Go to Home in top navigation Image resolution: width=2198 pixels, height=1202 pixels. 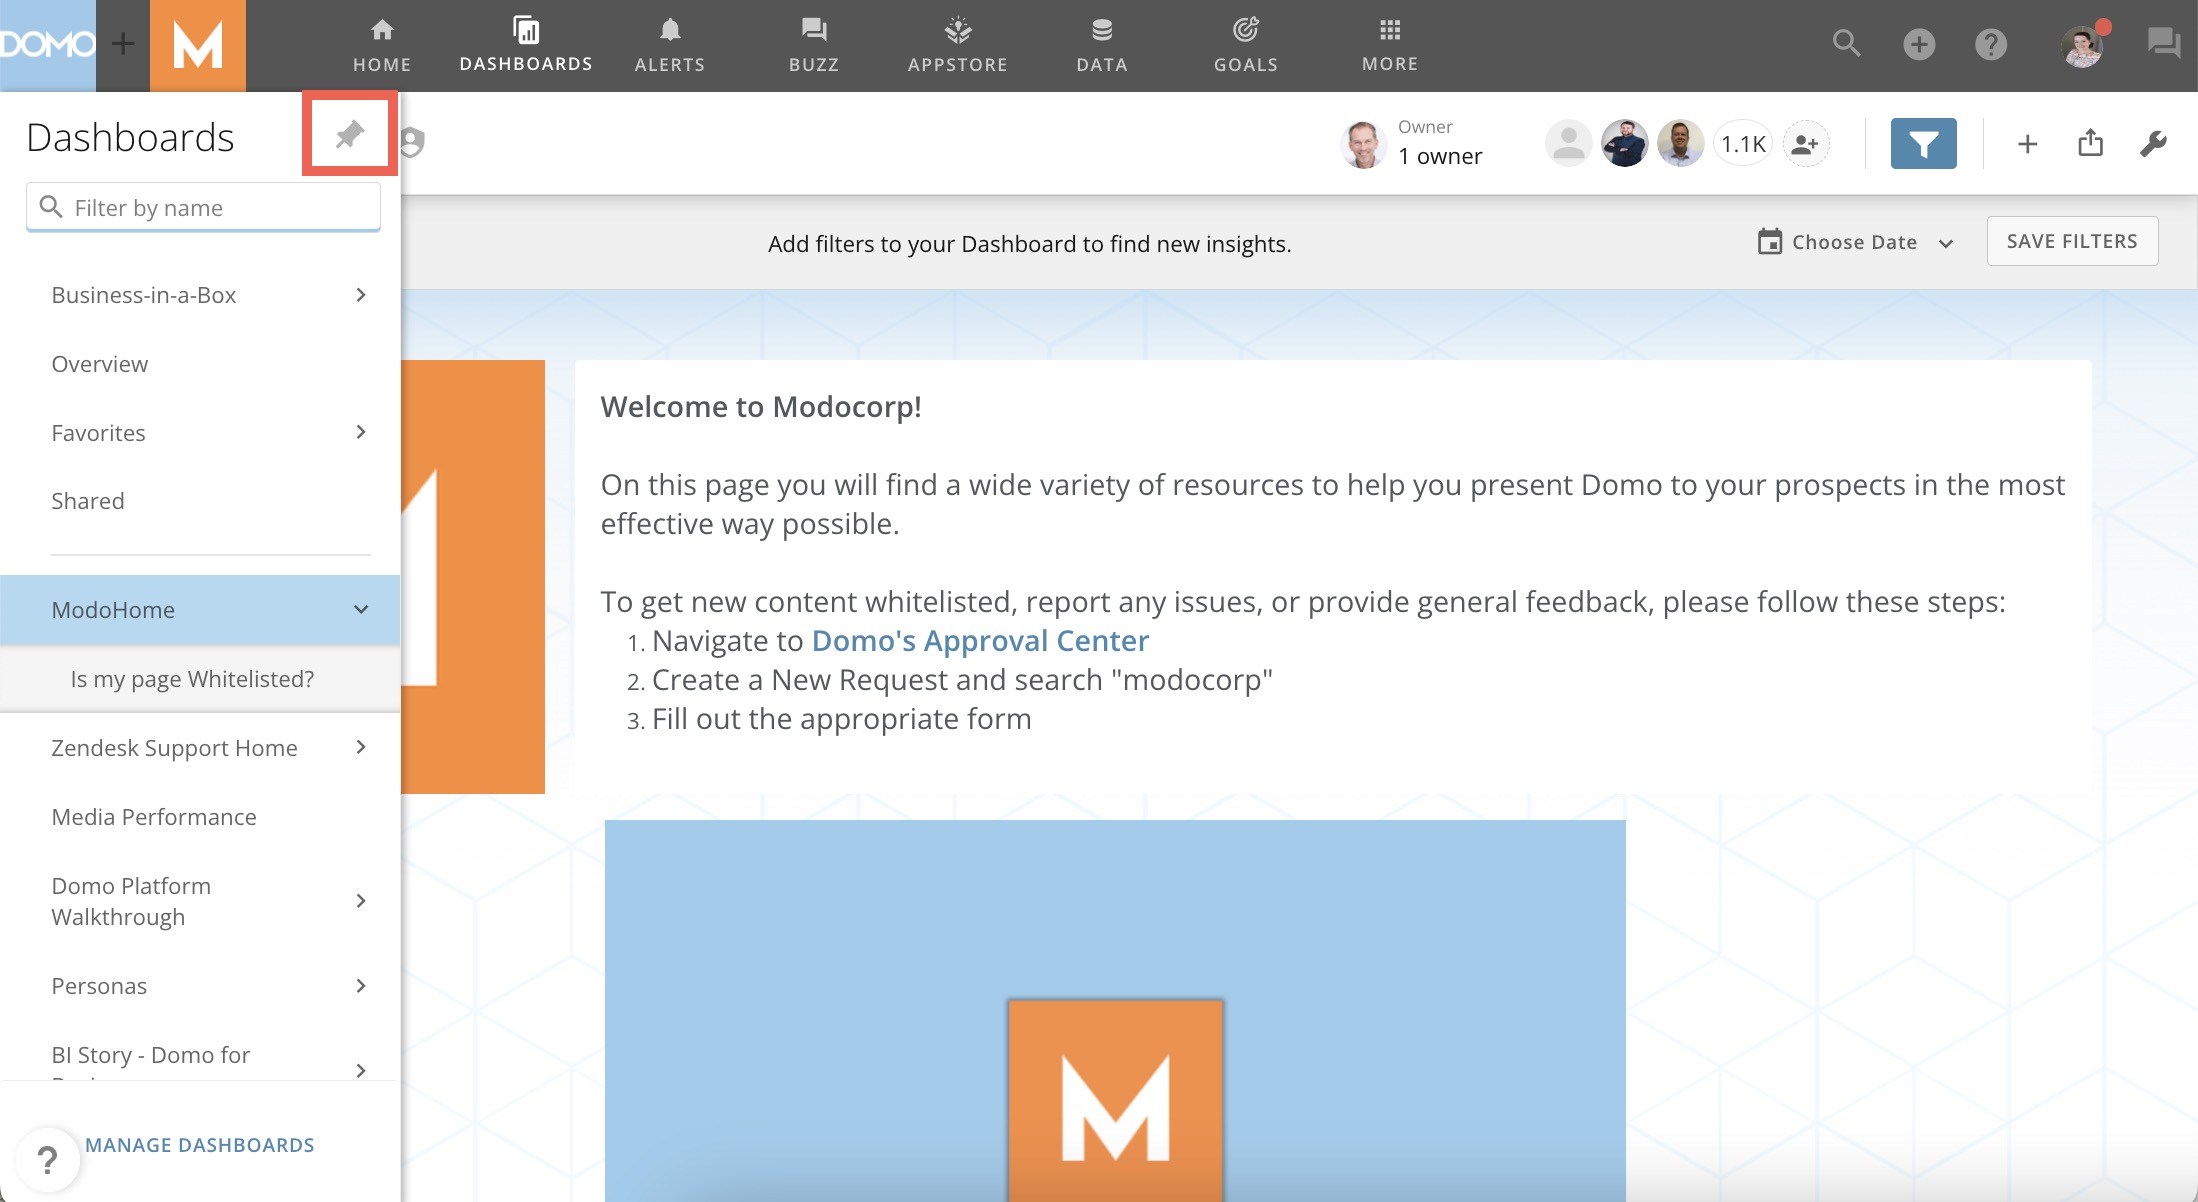click(x=382, y=46)
